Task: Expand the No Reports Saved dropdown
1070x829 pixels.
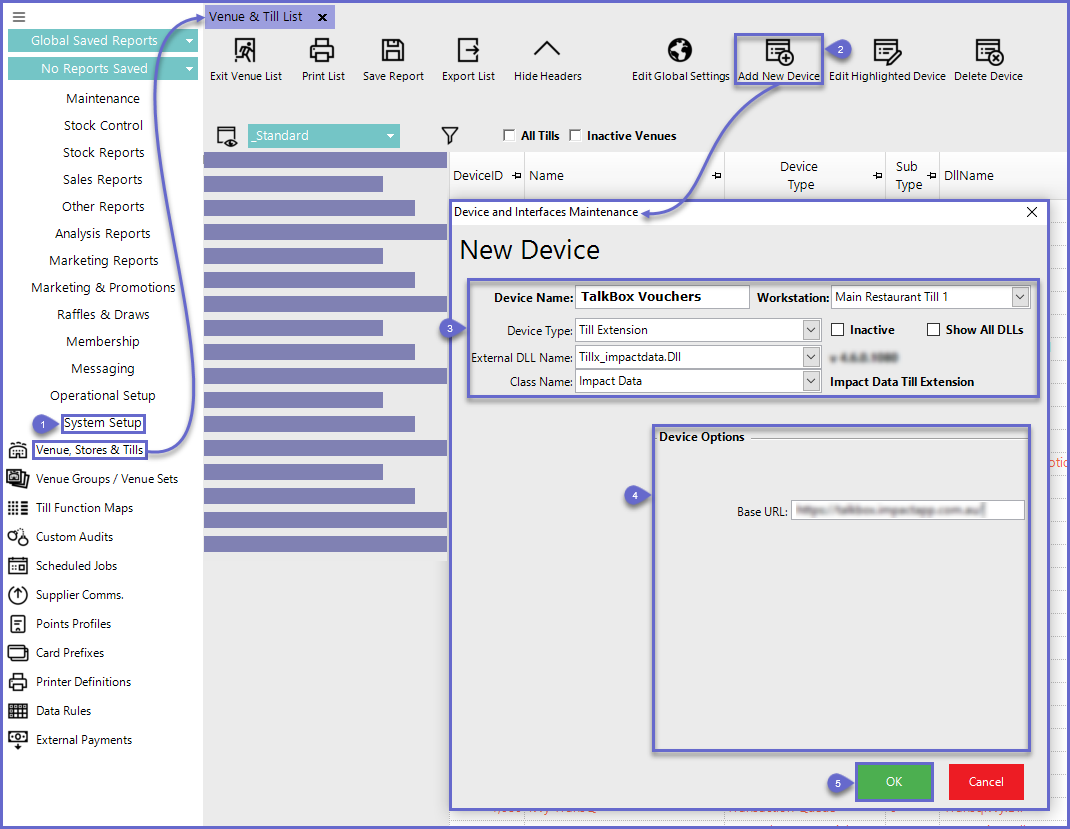Action: [189, 69]
